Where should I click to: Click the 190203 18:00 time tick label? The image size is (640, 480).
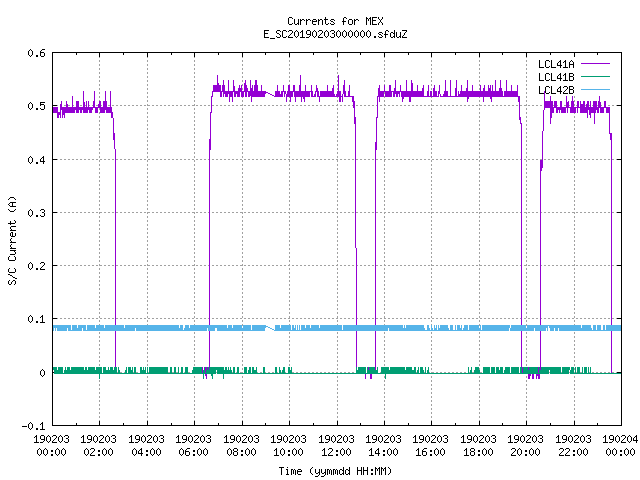pos(478,446)
